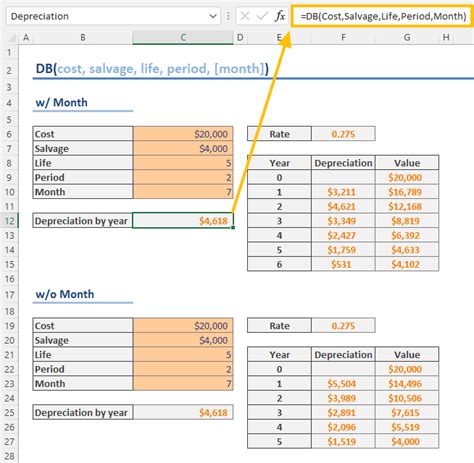474x463 pixels.
Task: Select the $4,618 result cell in row 25
Action: [183, 413]
